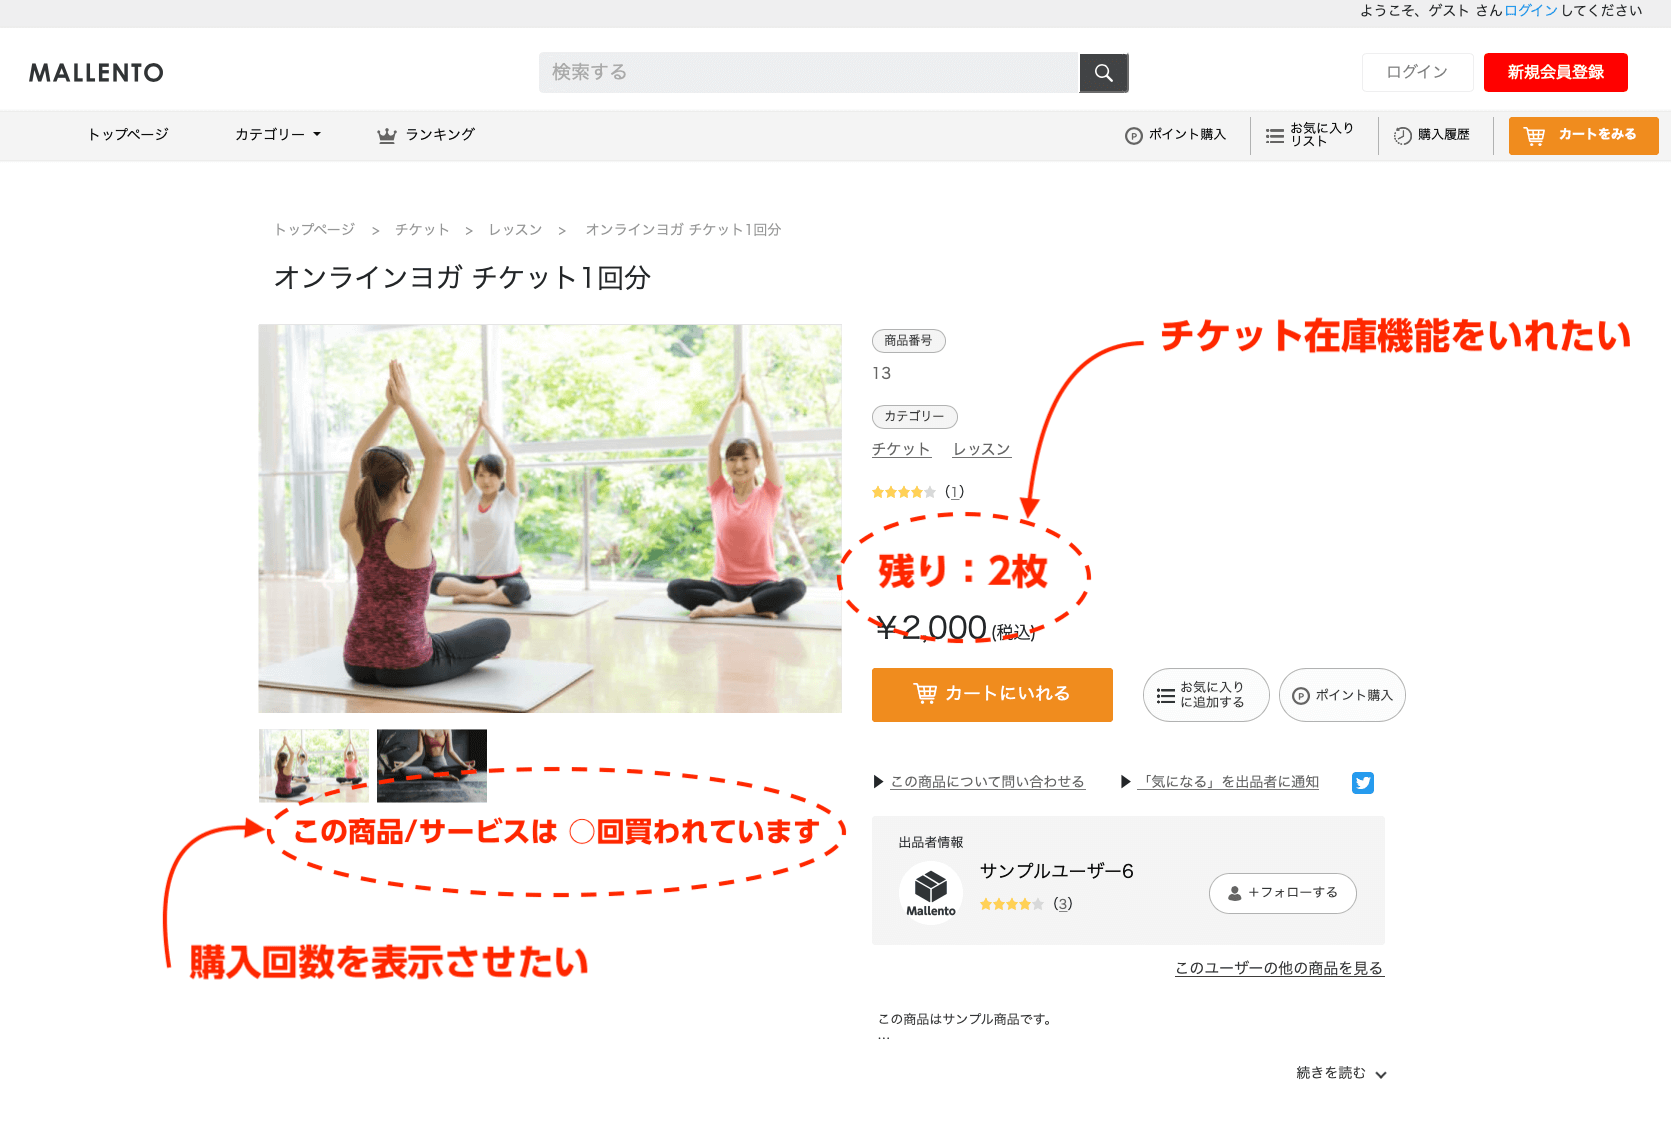This screenshot has height=1135, width=1671.
Task: Click the MALLENTO site logo
Action: tap(96, 73)
